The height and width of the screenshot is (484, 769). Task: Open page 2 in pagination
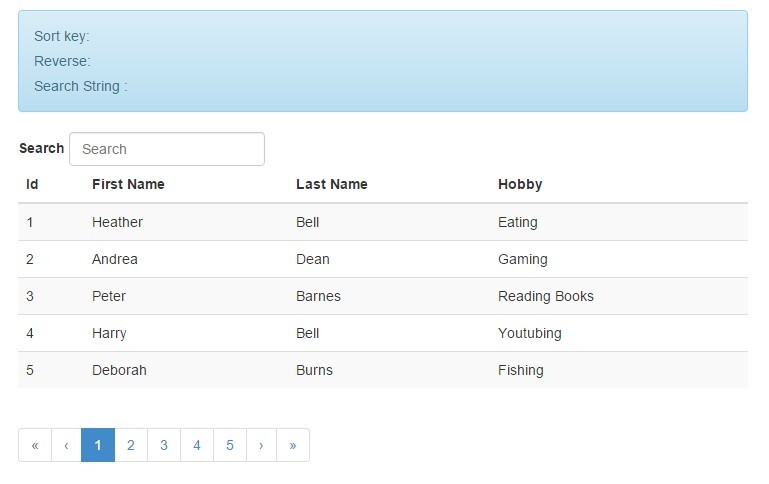pyautogui.click(x=131, y=445)
